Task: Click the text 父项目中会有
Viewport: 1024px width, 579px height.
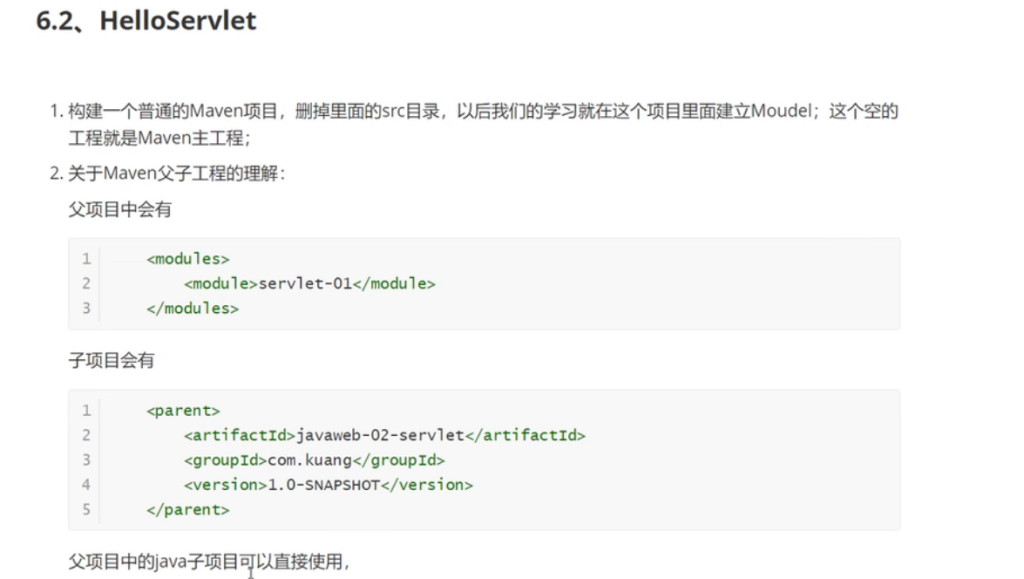Action: tap(112, 210)
